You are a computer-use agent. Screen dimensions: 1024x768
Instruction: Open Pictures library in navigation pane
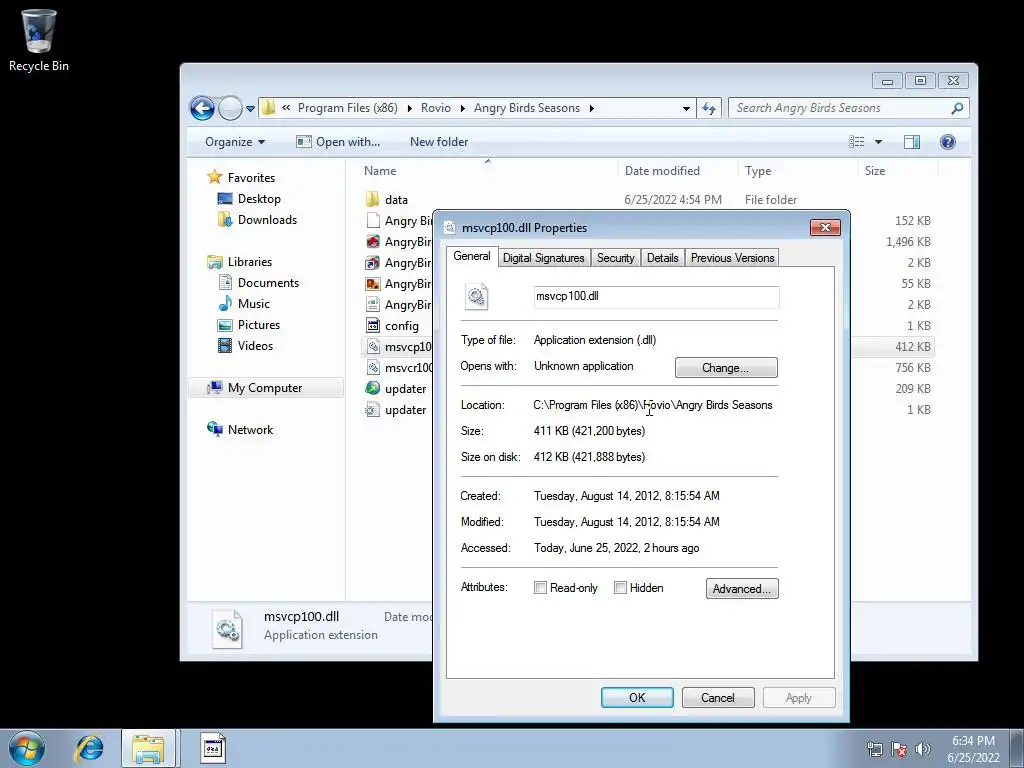[249, 325]
